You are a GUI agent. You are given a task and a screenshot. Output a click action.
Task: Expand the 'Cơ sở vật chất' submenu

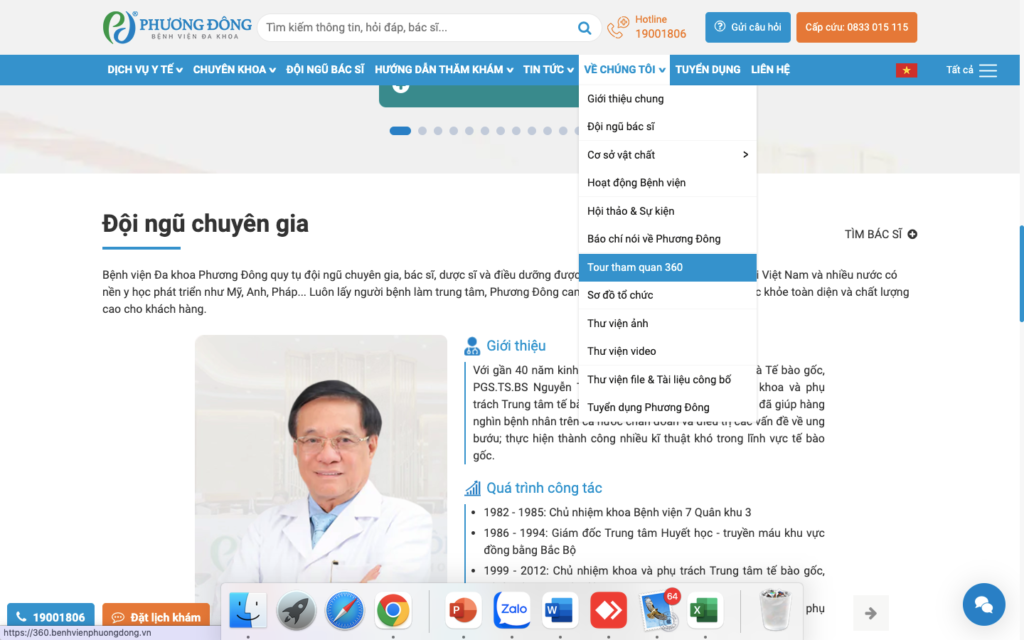(x=667, y=155)
